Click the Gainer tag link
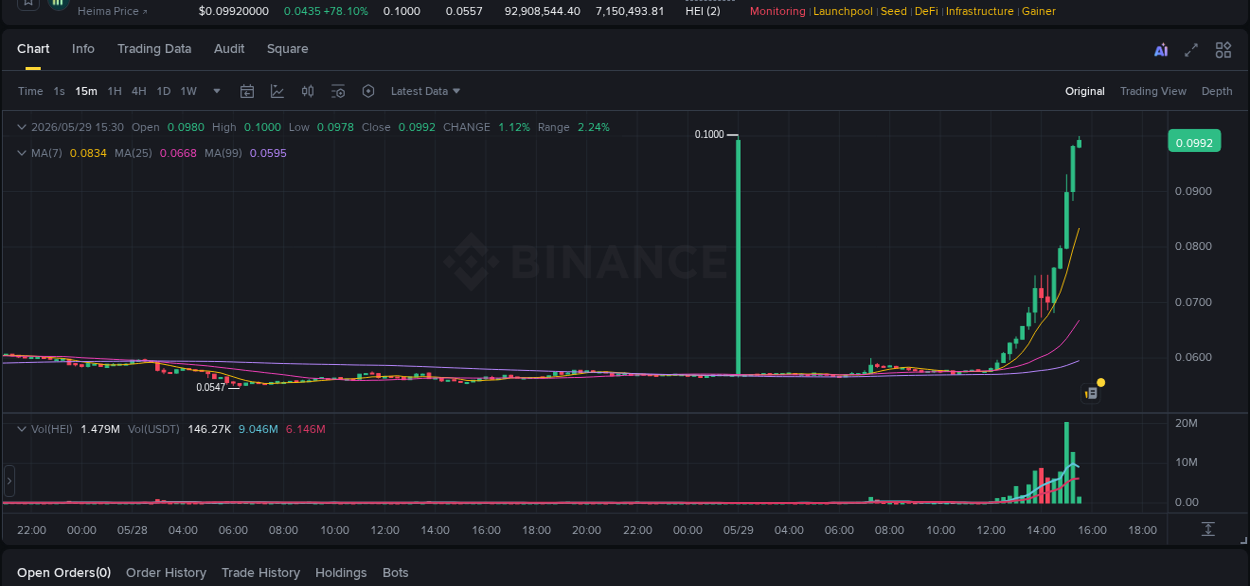The width and height of the screenshot is (1250, 586). coord(1038,11)
